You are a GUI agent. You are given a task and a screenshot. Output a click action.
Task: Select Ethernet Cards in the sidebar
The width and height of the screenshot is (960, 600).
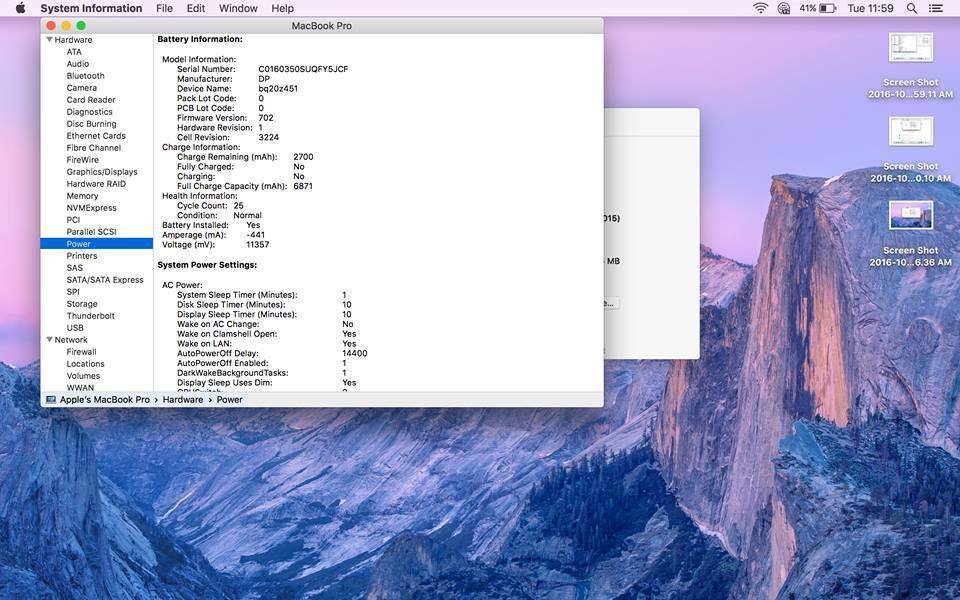[x=96, y=136]
